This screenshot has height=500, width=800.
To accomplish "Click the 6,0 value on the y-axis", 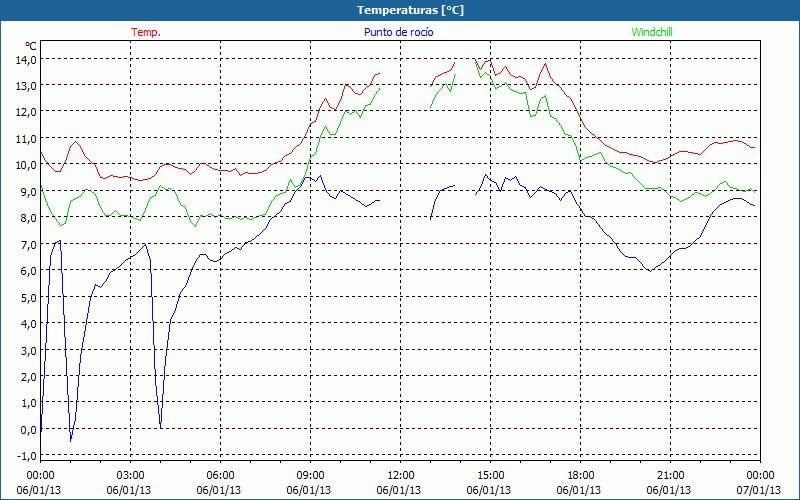I will [29, 271].
